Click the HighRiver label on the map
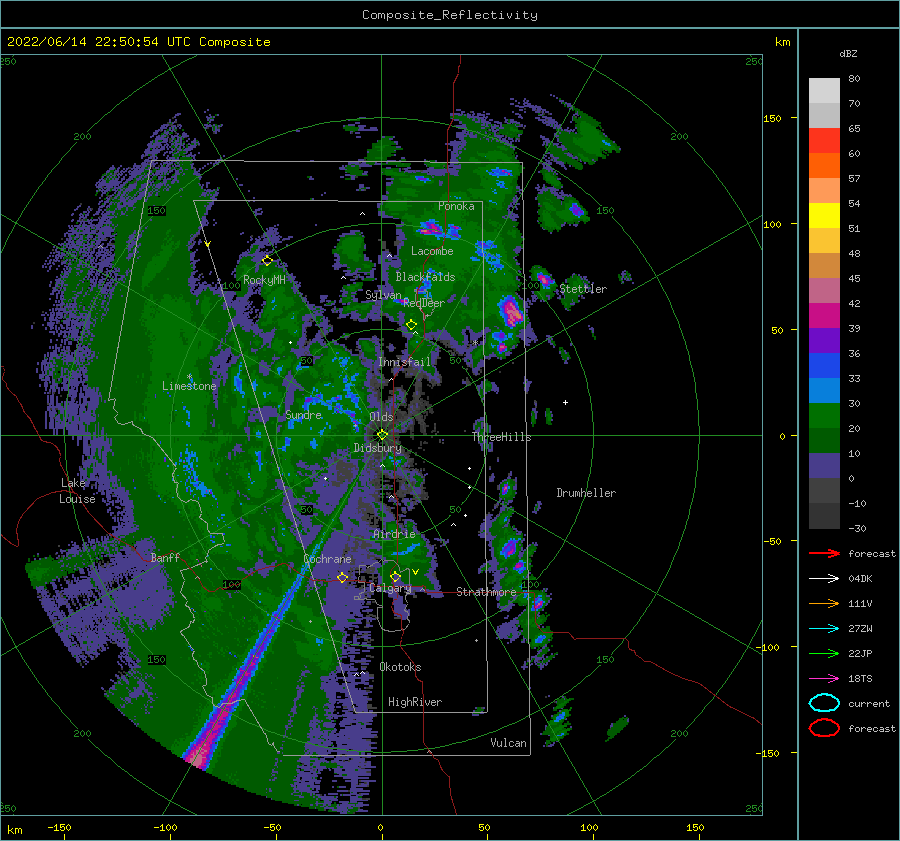 pyautogui.click(x=415, y=702)
